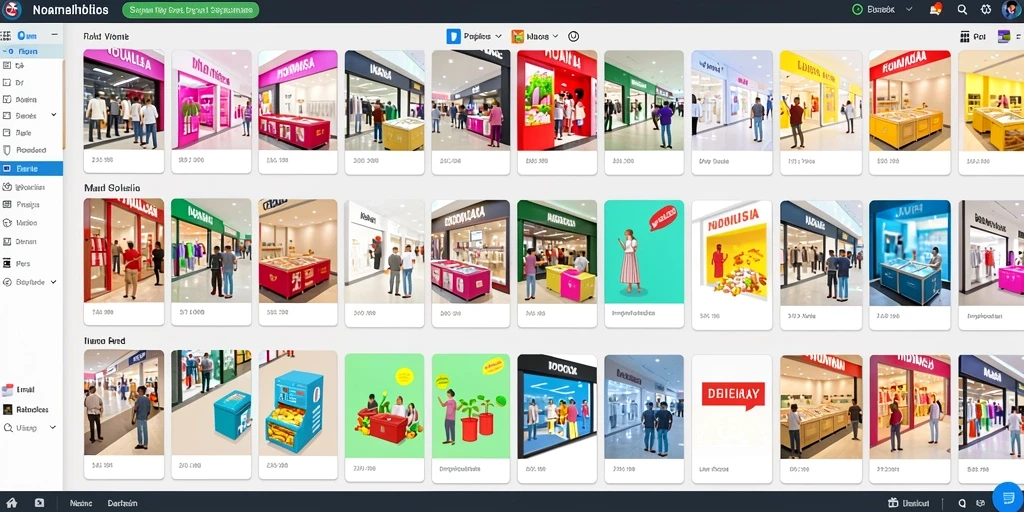Toggle the green status indicator in header
The height and width of the screenshot is (512, 1024).
point(857,10)
